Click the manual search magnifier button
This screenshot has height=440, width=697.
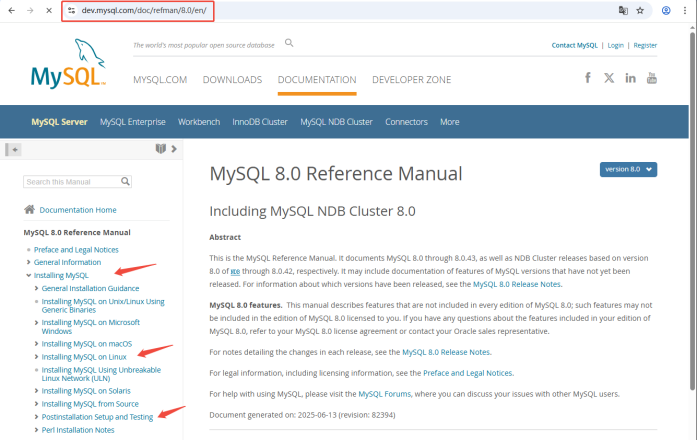click(125, 181)
